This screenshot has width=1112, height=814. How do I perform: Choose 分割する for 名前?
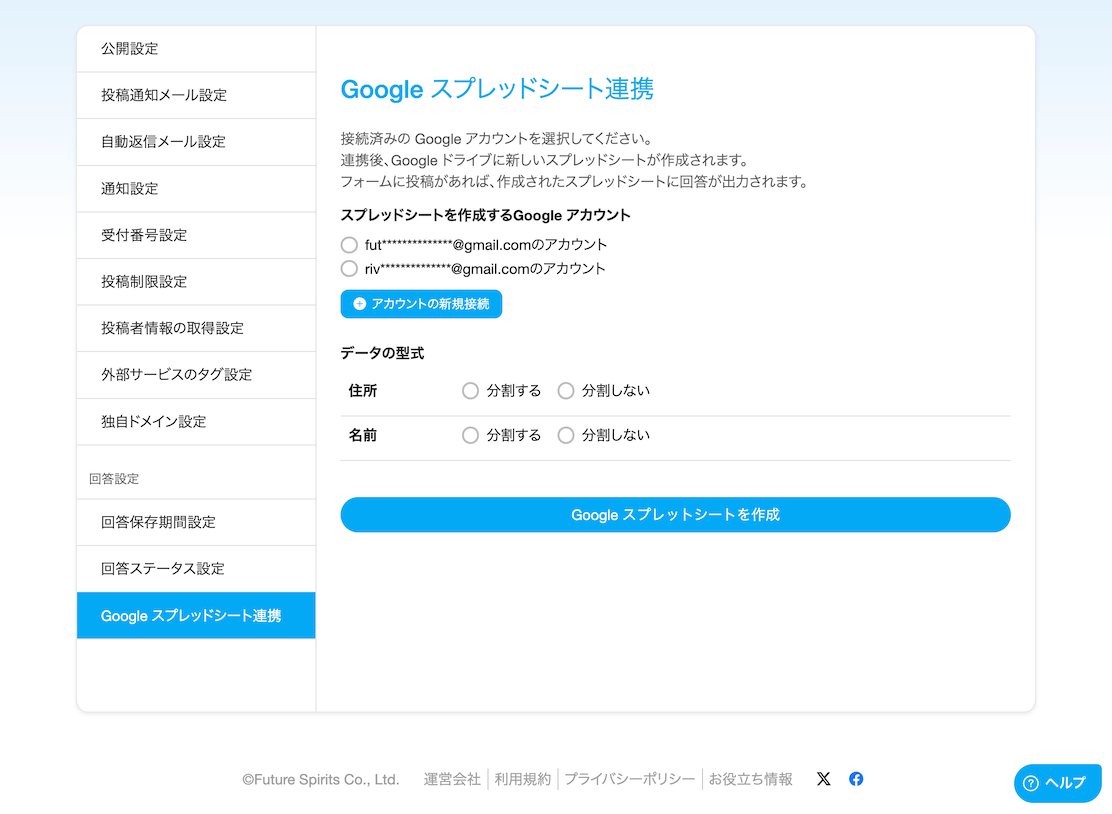point(470,435)
